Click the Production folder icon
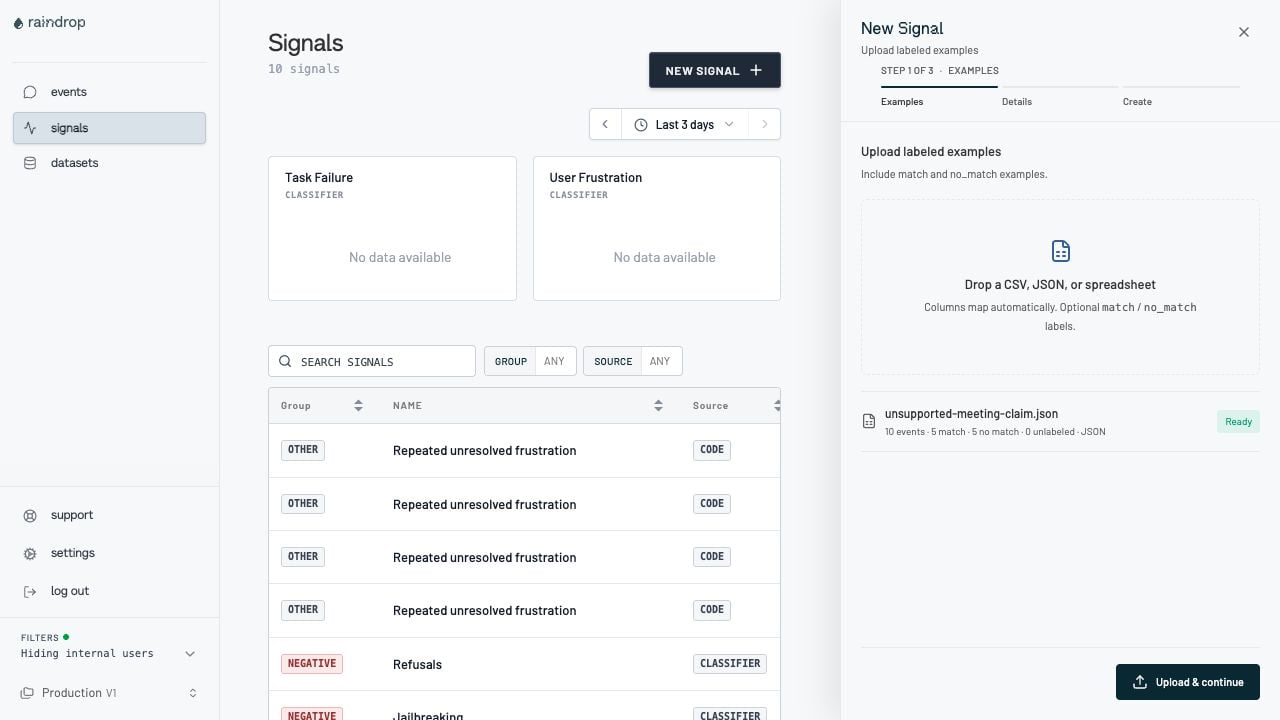Screen dimensions: 1280x720 (x=28, y=693)
